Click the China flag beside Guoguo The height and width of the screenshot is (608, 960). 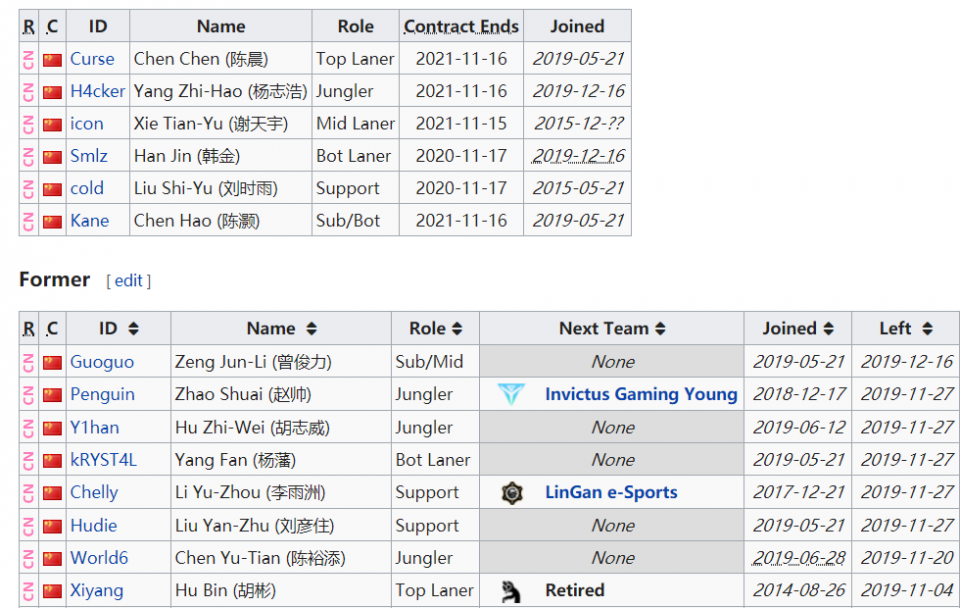pyautogui.click(x=53, y=362)
